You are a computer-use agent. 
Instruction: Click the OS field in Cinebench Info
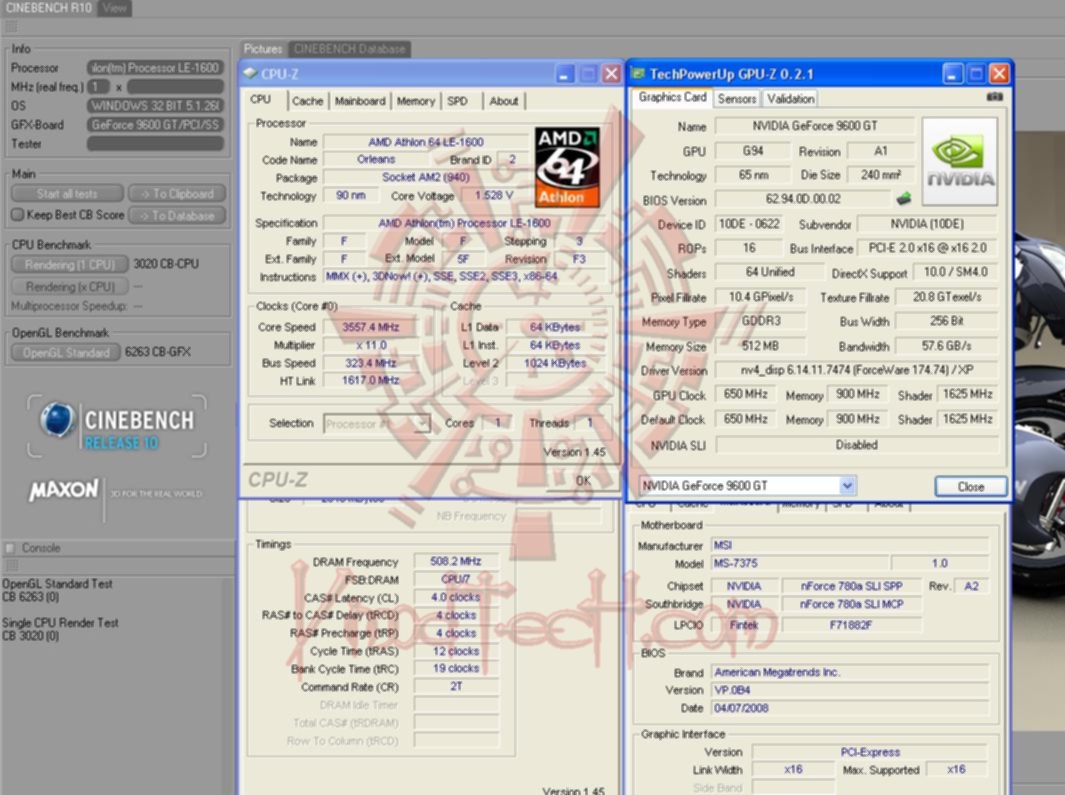pyautogui.click(x=155, y=105)
